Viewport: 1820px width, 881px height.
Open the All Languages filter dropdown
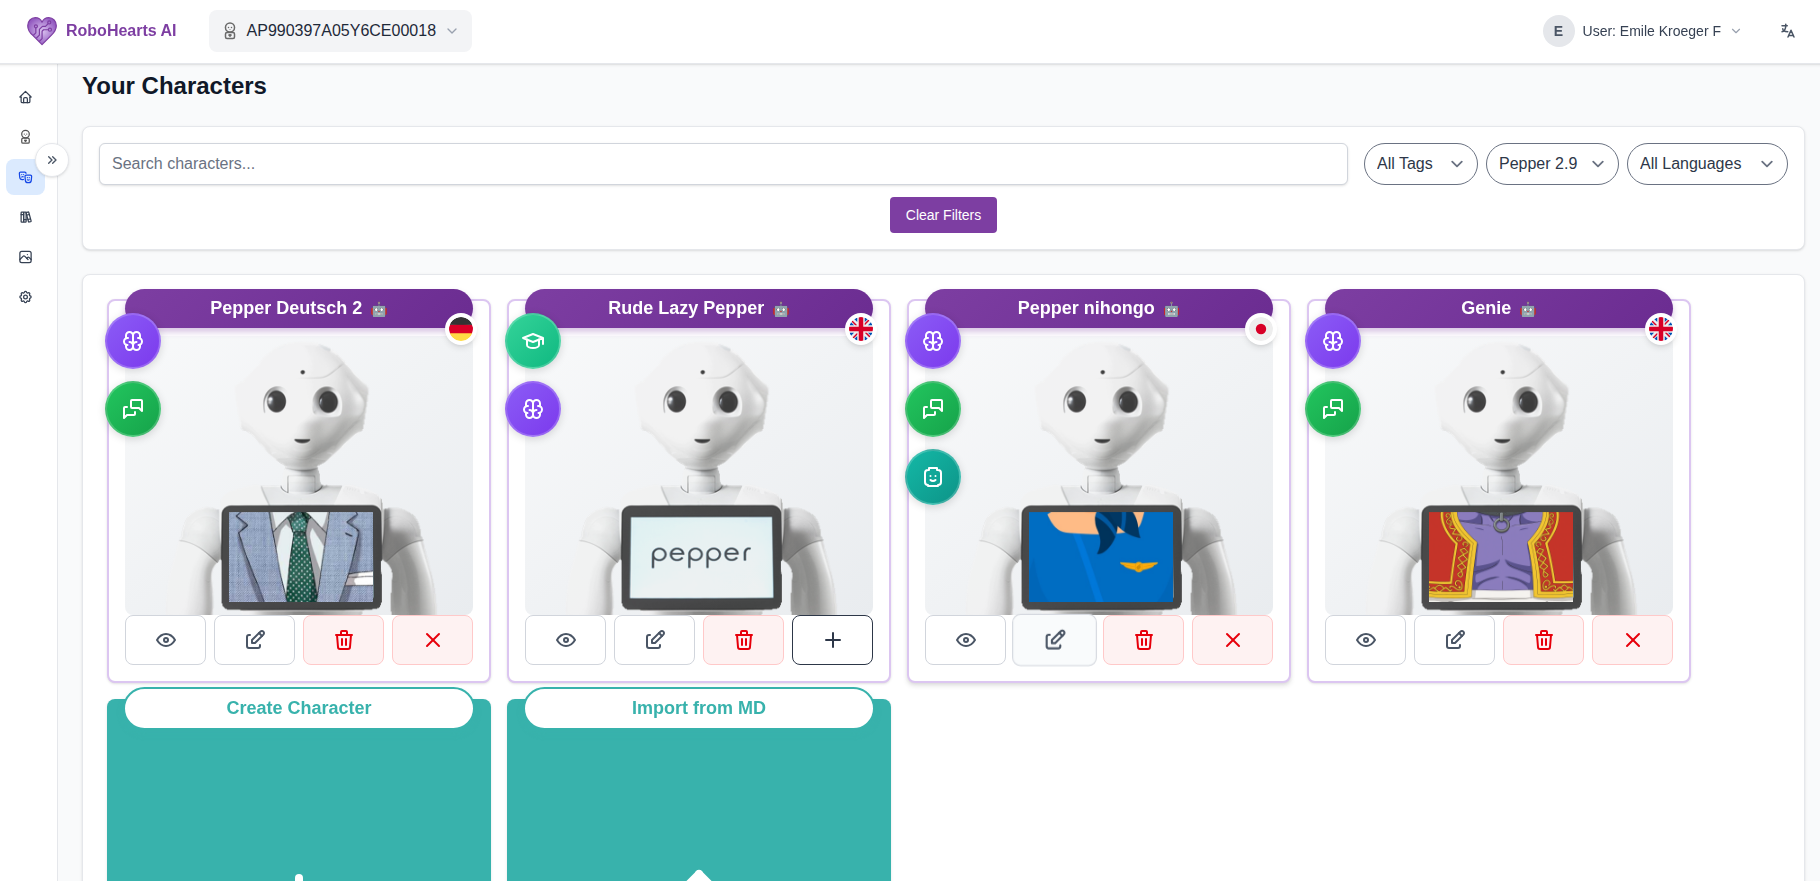1706,164
